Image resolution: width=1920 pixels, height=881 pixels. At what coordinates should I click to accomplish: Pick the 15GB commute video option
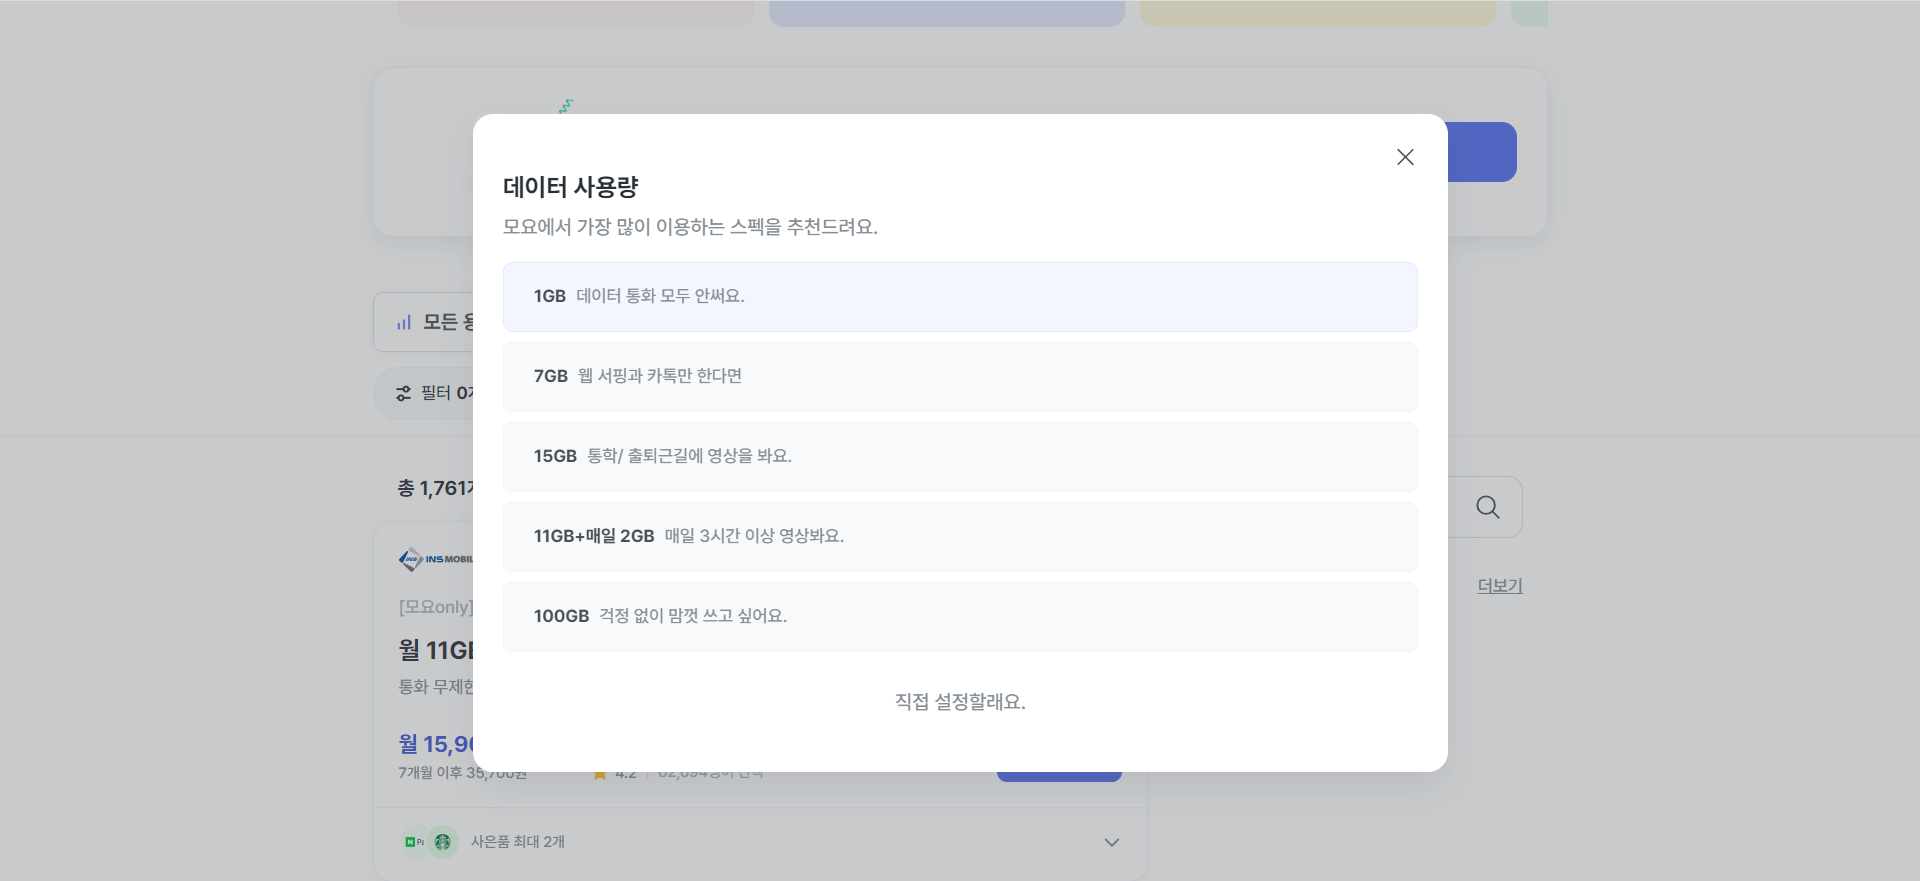[960, 457]
